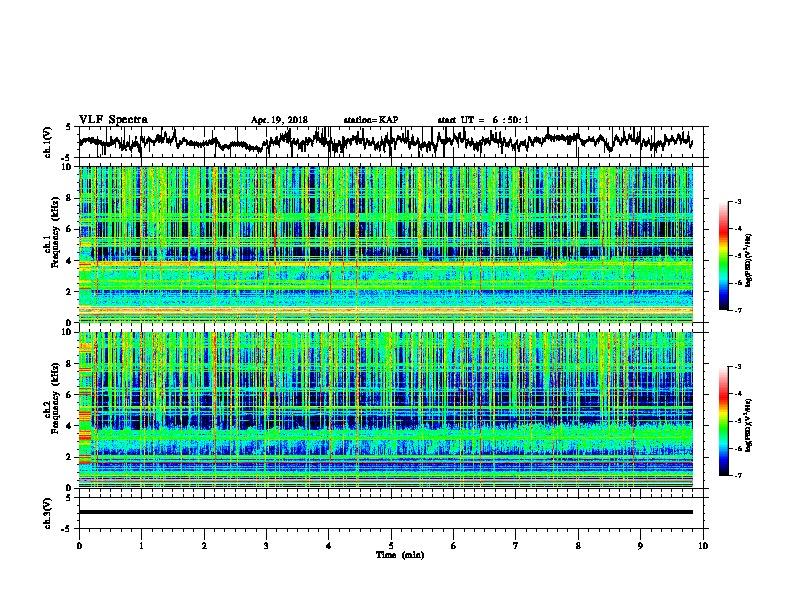This screenshot has height=612, width=792.
Task: Click time axis tick label "5"
Action: pyautogui.click(x=391, y=546)
